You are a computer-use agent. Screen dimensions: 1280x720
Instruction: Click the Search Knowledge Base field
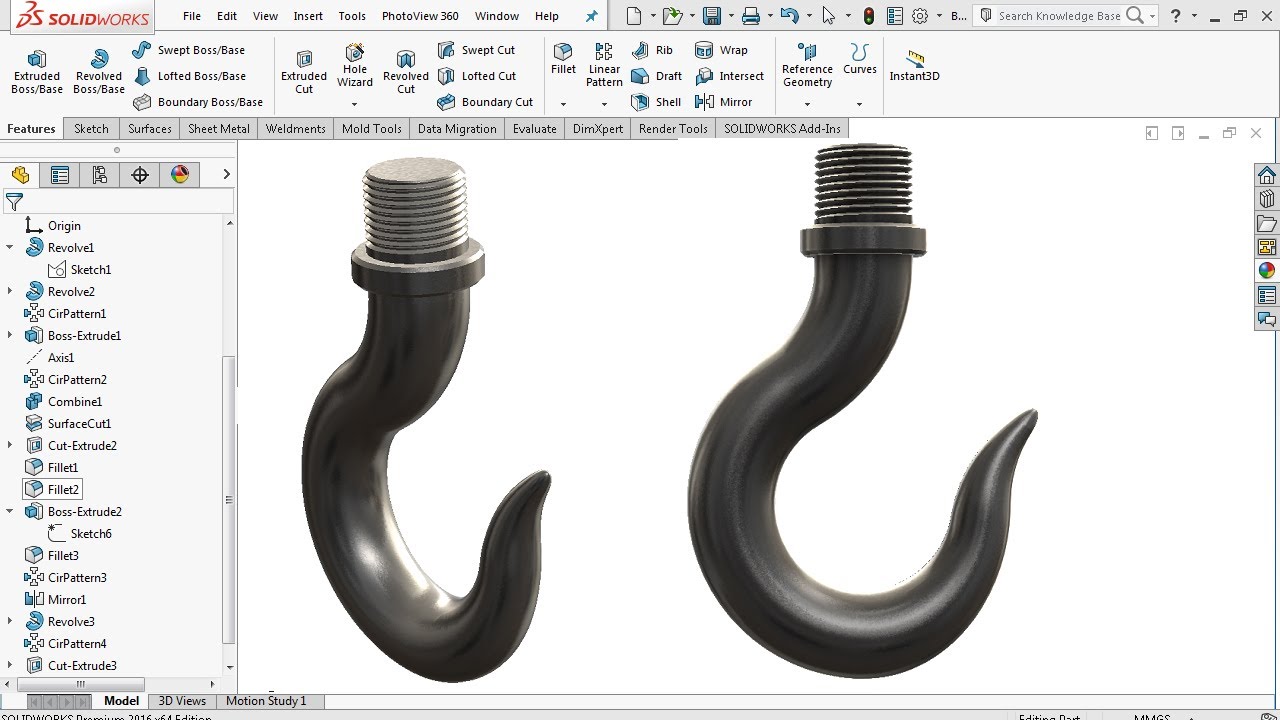pos(1059,16)
